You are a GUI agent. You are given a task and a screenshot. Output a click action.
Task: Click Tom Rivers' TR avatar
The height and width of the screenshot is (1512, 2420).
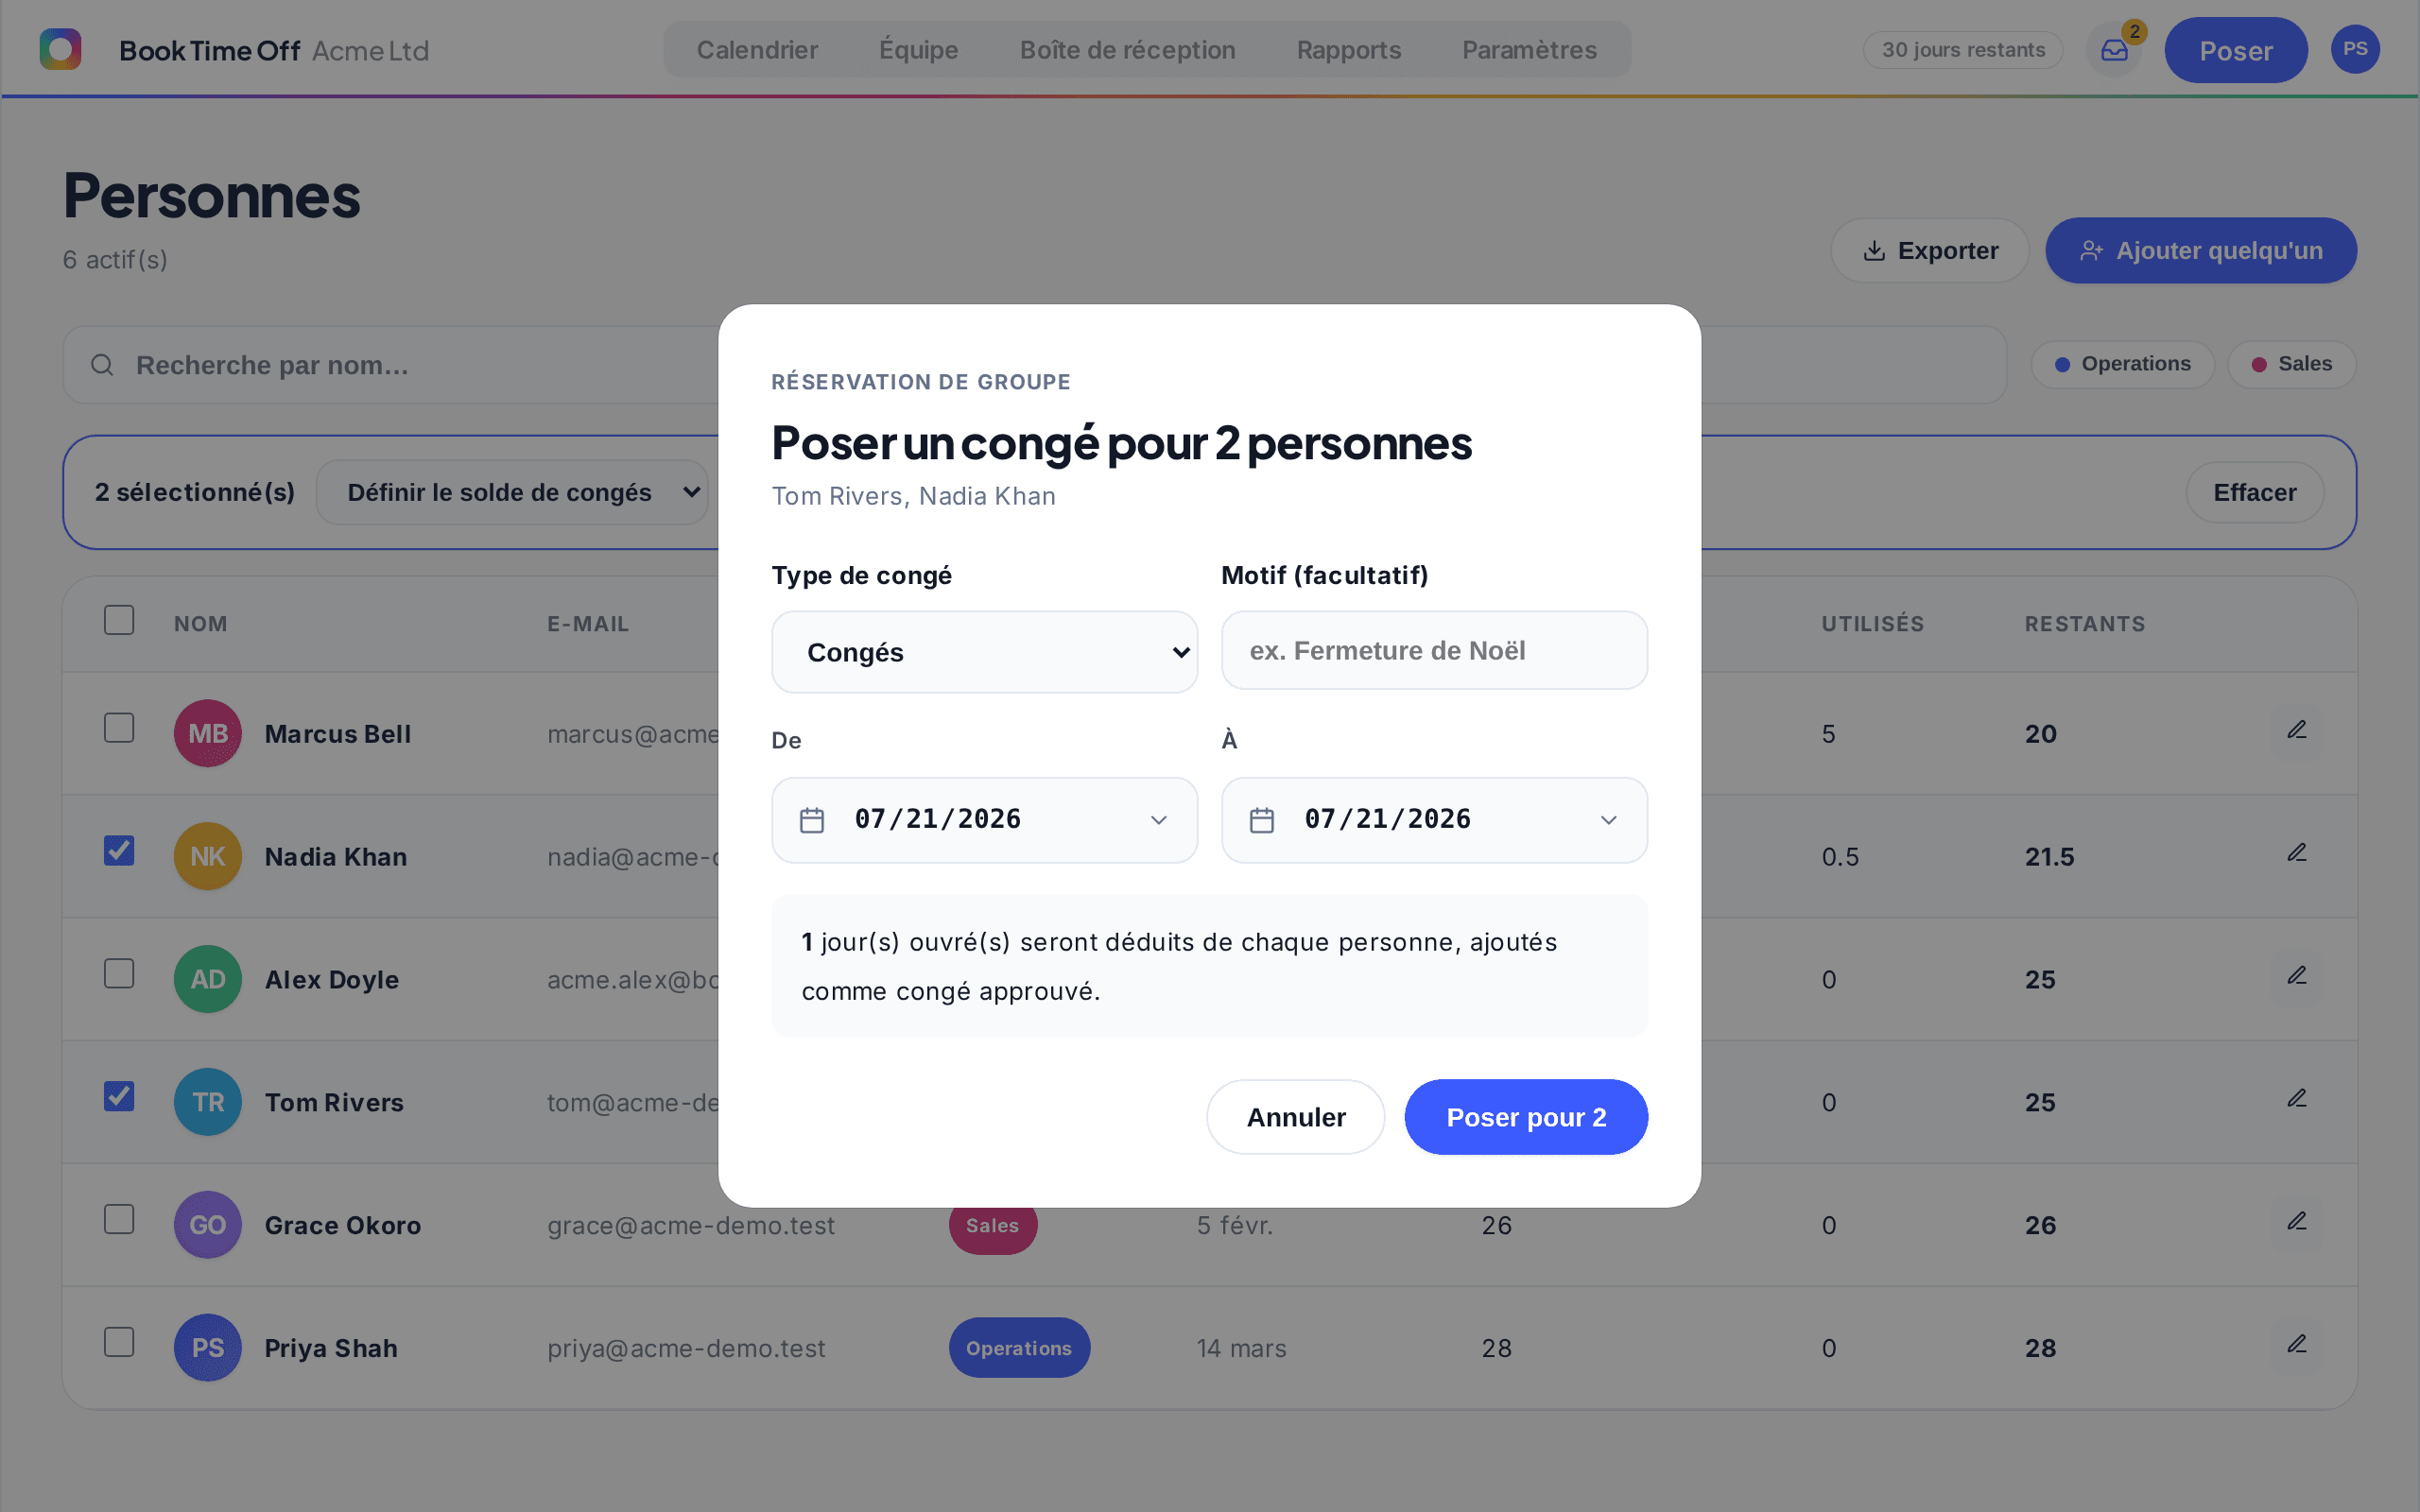[208, 1102]
